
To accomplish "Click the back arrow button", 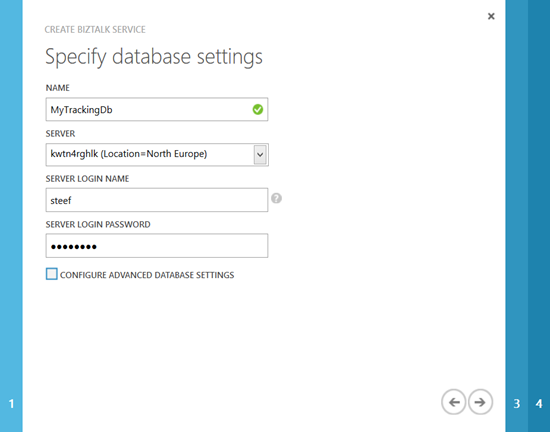I will pos(454,402).
